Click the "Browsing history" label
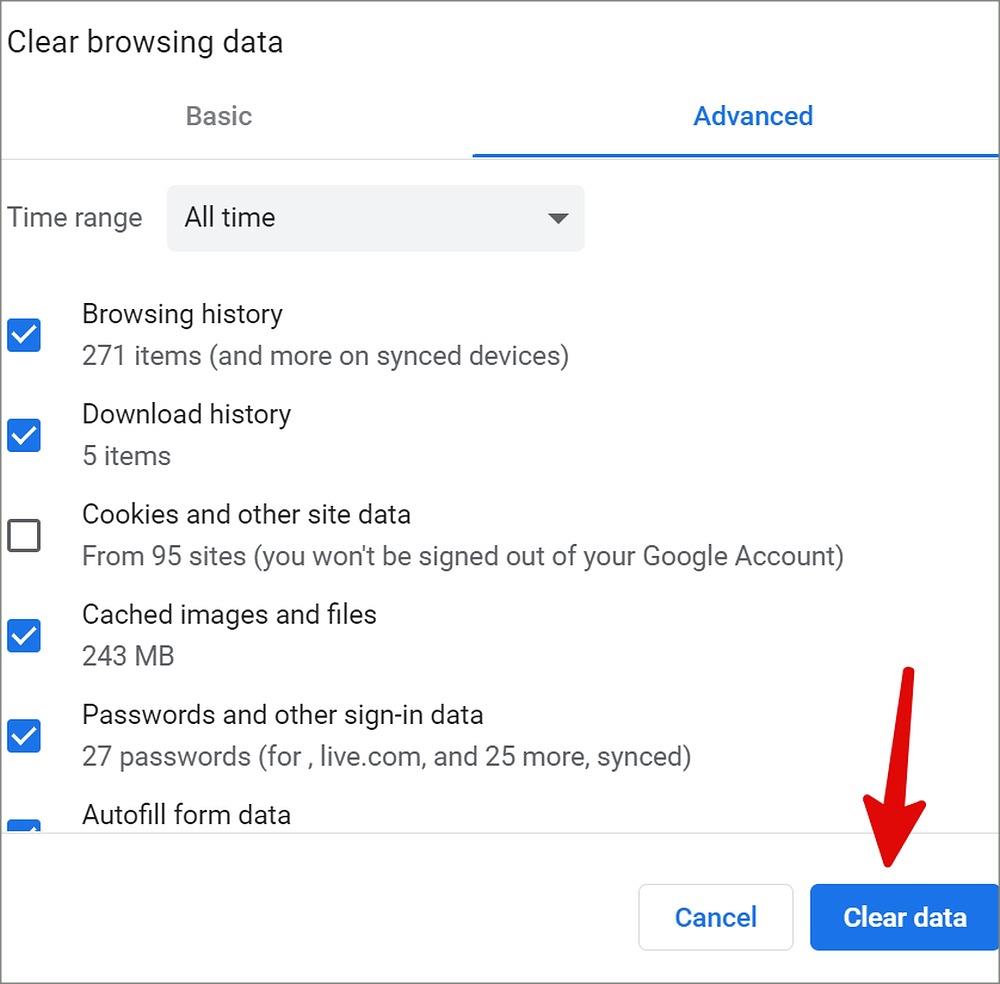The image size is (1000, 984). point(182,314)
